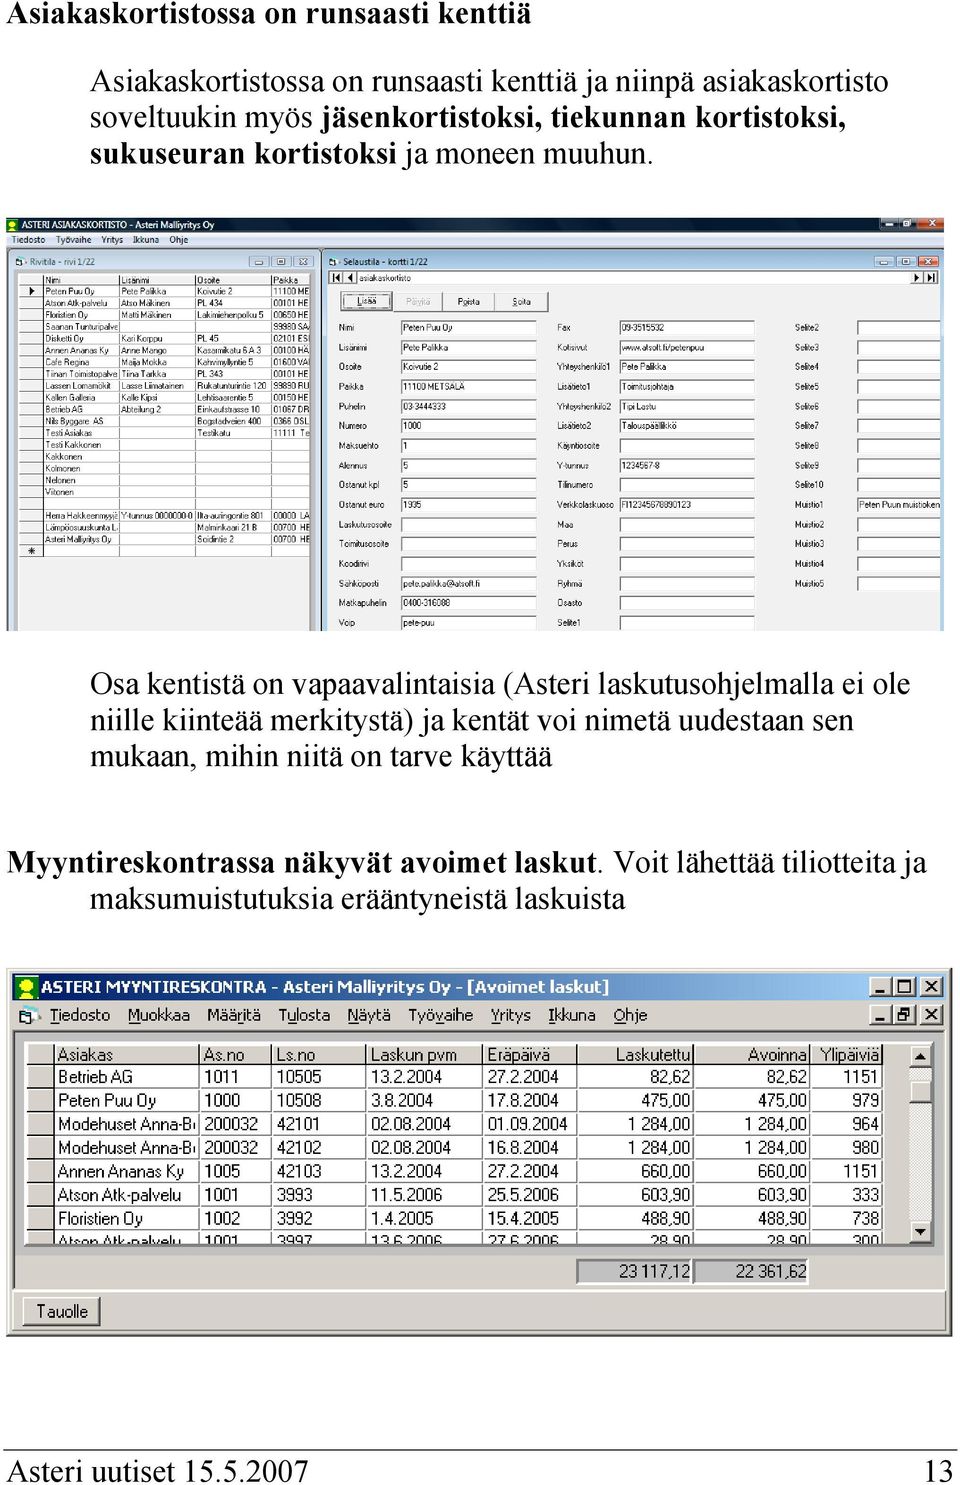Maximize the Rivitila child window
The image size is (960, 1485).
coord(281,262)
